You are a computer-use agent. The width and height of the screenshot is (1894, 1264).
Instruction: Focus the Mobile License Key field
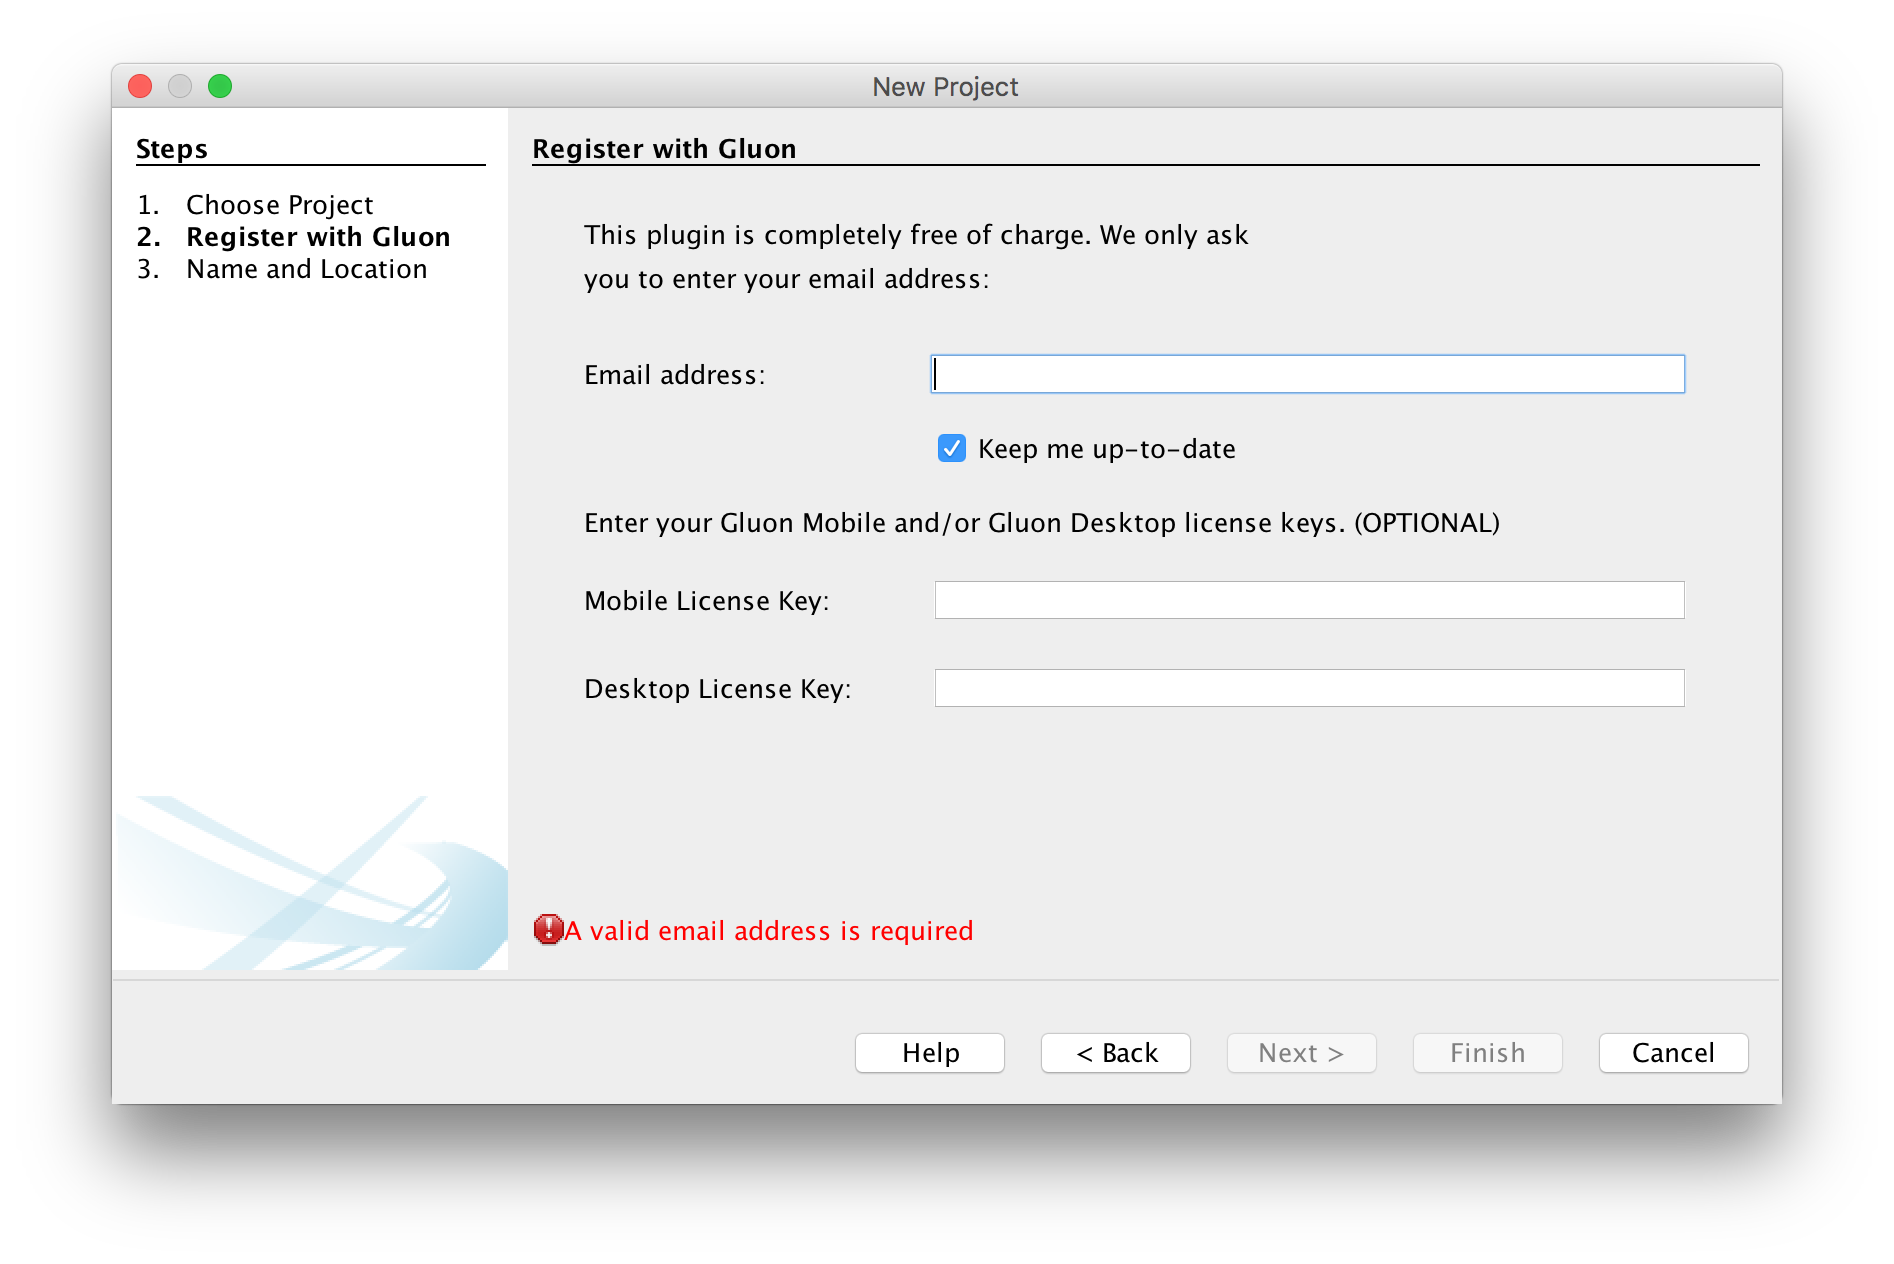1310,600
